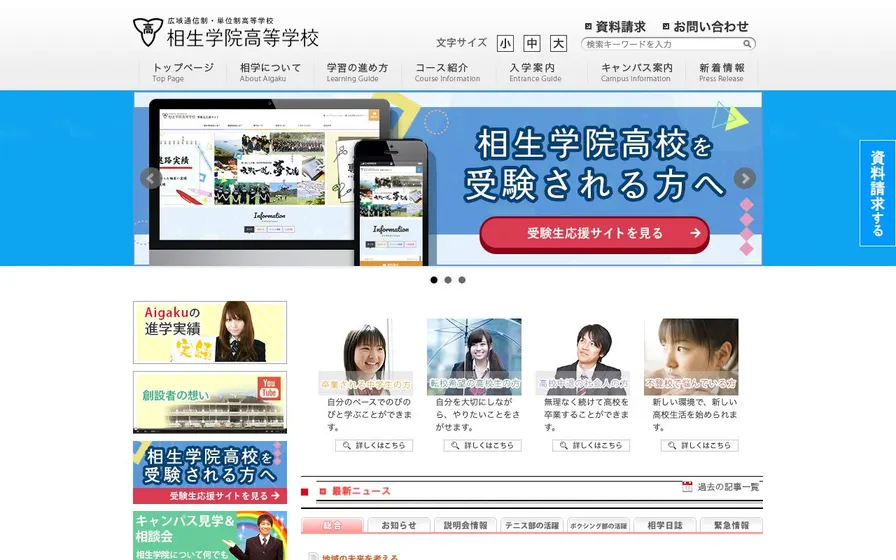This screenshot has width=896, height=560.
Task: Select the second carousel dot
Action: click(448, 280)
